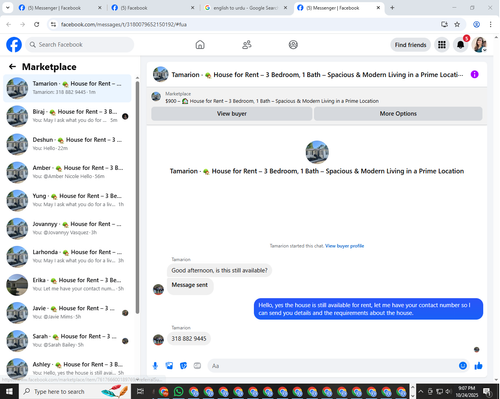Click the install/cast icon in address bar
Image resolution: width=500 pixels, height=399 pixels.
[444, 24]
